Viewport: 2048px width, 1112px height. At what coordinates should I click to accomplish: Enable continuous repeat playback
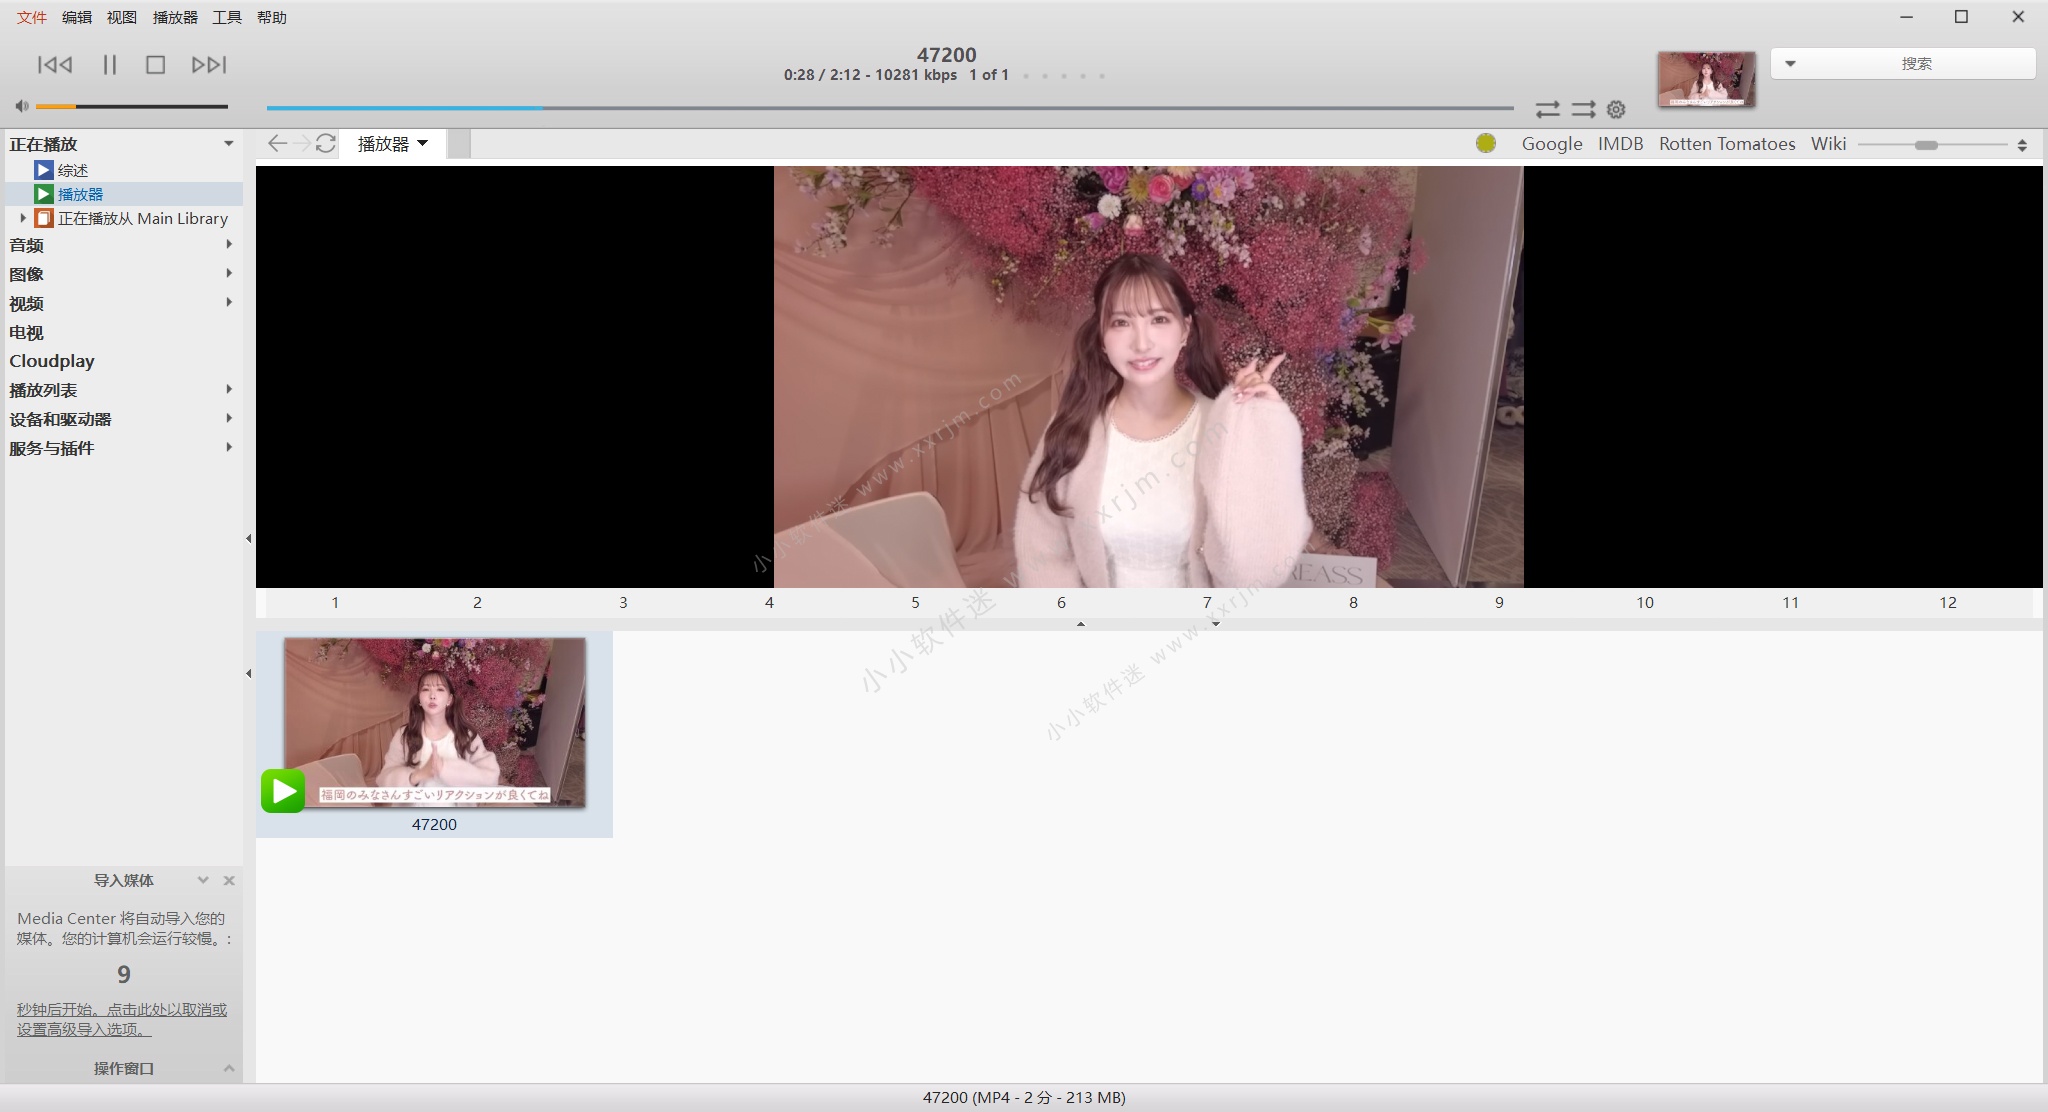click(x=1583, y=109)
